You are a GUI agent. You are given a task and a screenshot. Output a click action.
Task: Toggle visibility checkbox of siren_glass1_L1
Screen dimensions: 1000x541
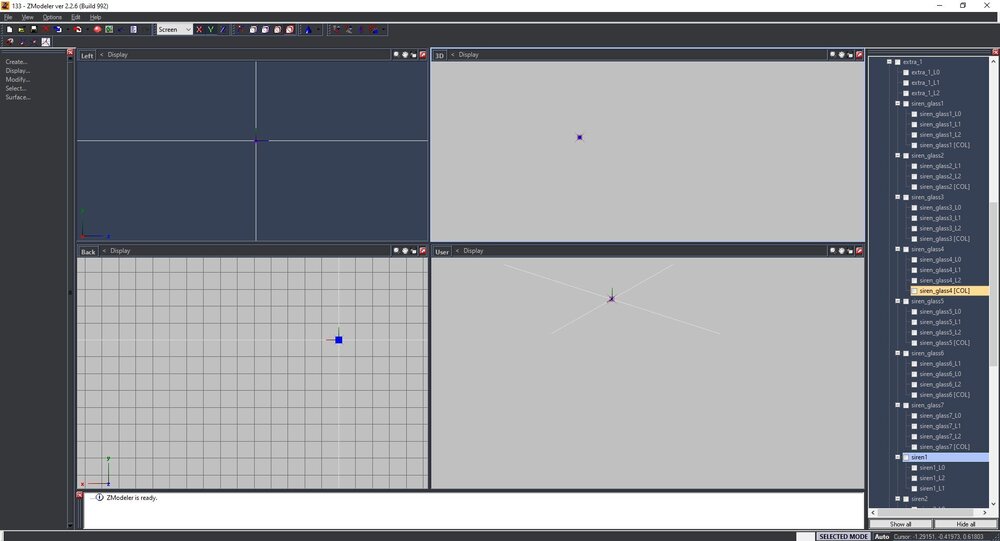click(x=914, y=124)
